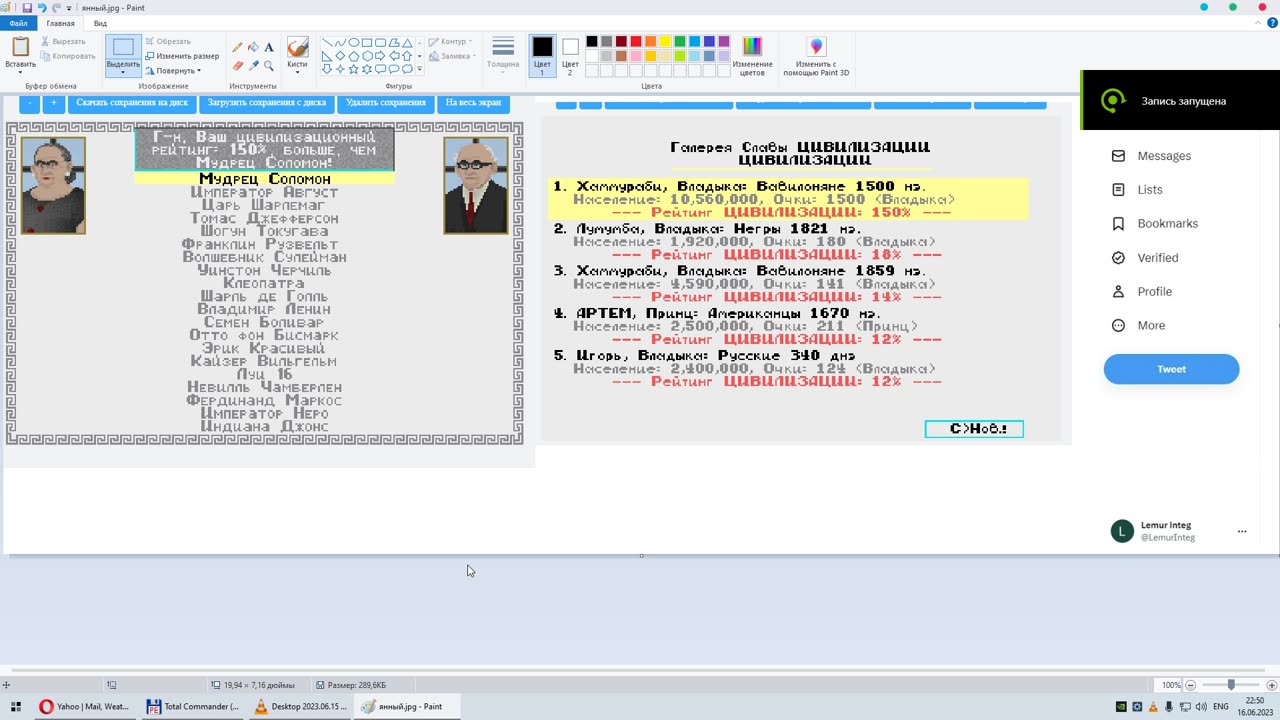Switch to Opera Yahoo Mail taskbar item
Image resolution: width=1280 pixels, height=720 pixels.
[83, 706]
